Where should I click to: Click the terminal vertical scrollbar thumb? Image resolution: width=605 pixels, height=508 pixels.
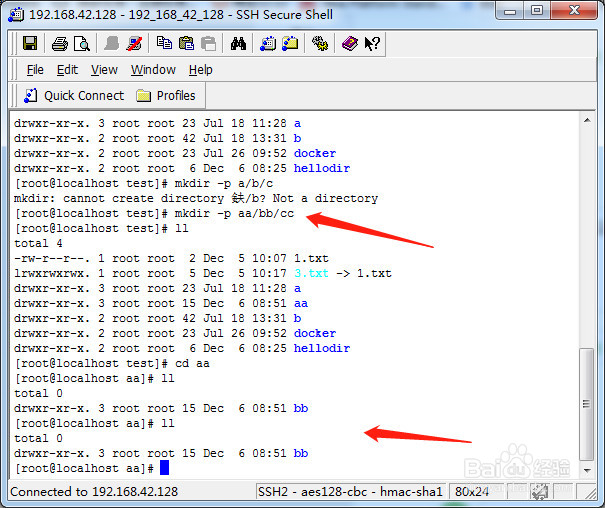click(587, 404)
